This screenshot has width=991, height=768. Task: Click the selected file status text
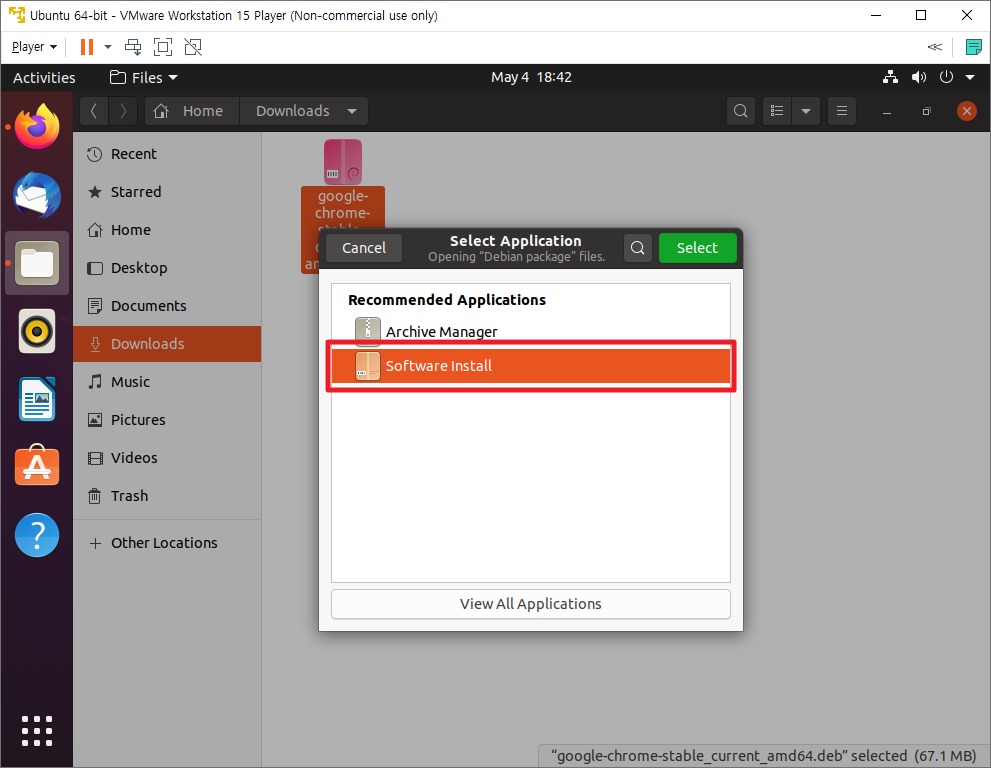point(763,755)
